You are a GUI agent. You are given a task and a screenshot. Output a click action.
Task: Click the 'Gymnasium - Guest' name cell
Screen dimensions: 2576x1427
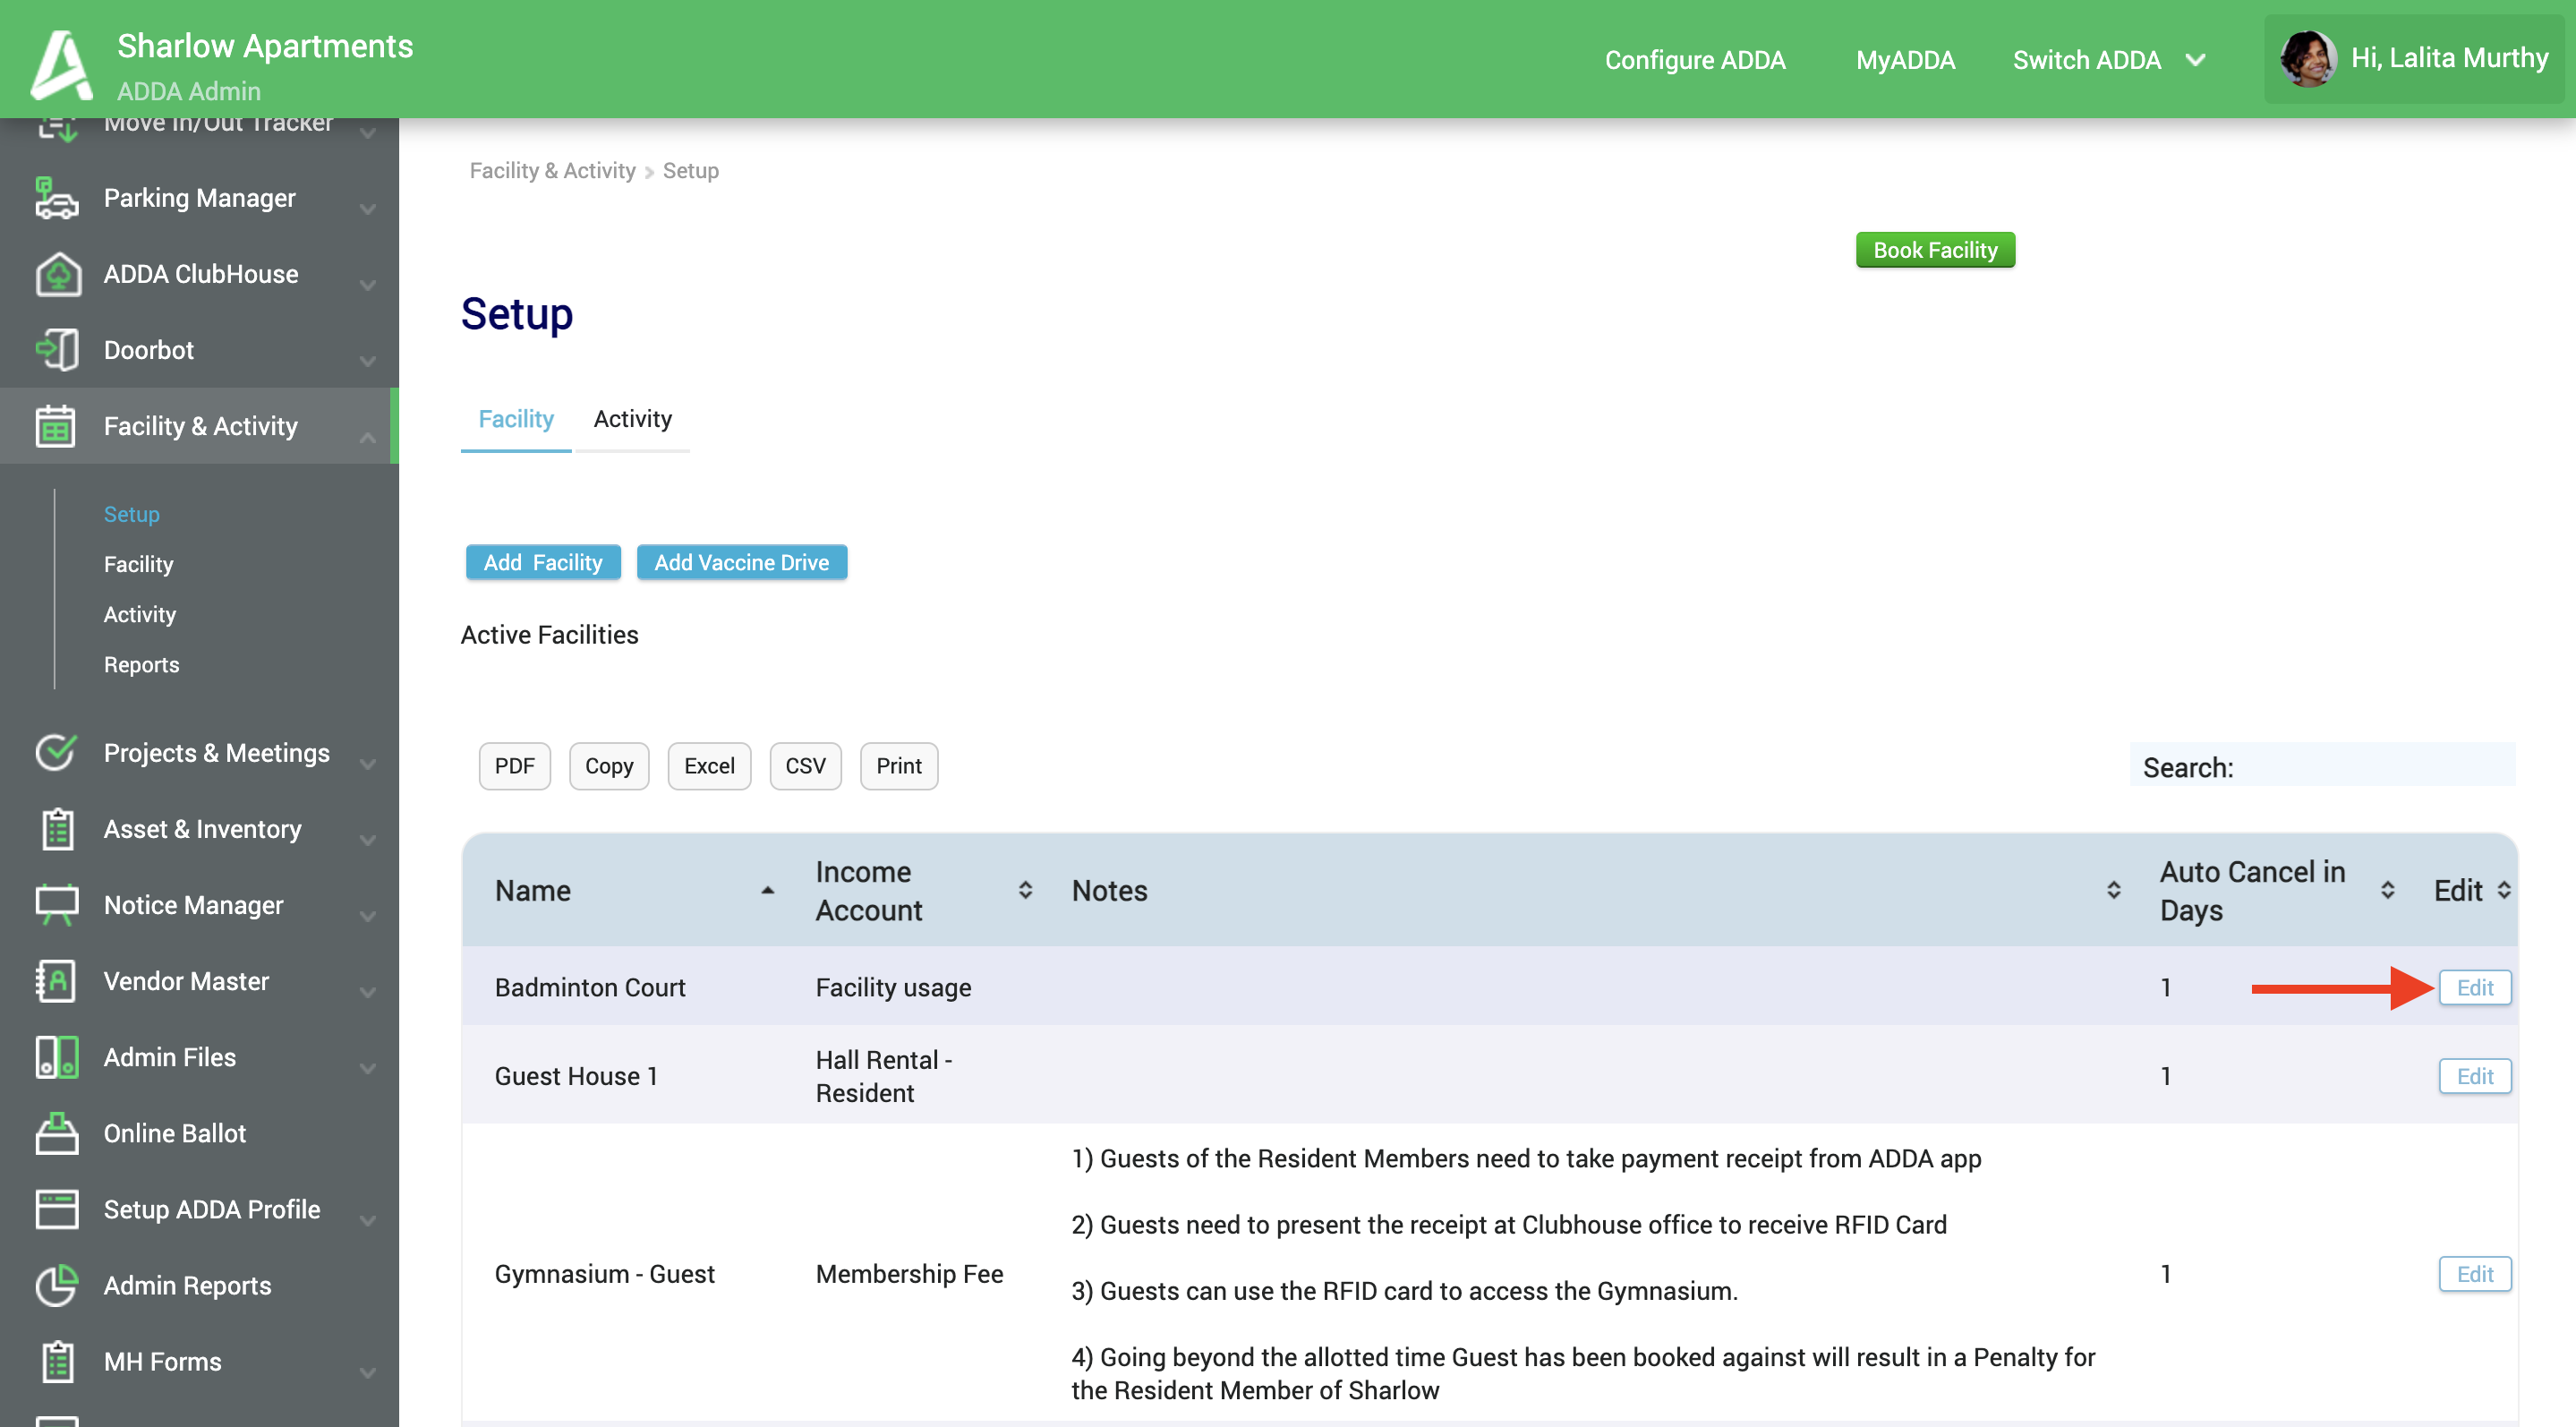604,1274
